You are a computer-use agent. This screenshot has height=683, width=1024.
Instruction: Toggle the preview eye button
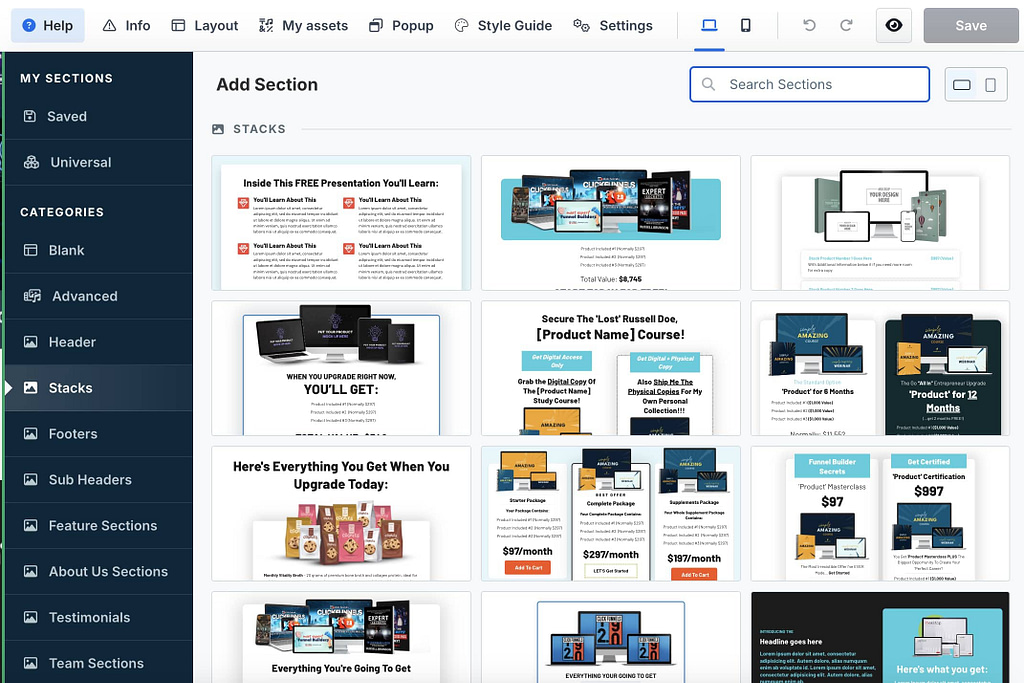coord(893,25)
